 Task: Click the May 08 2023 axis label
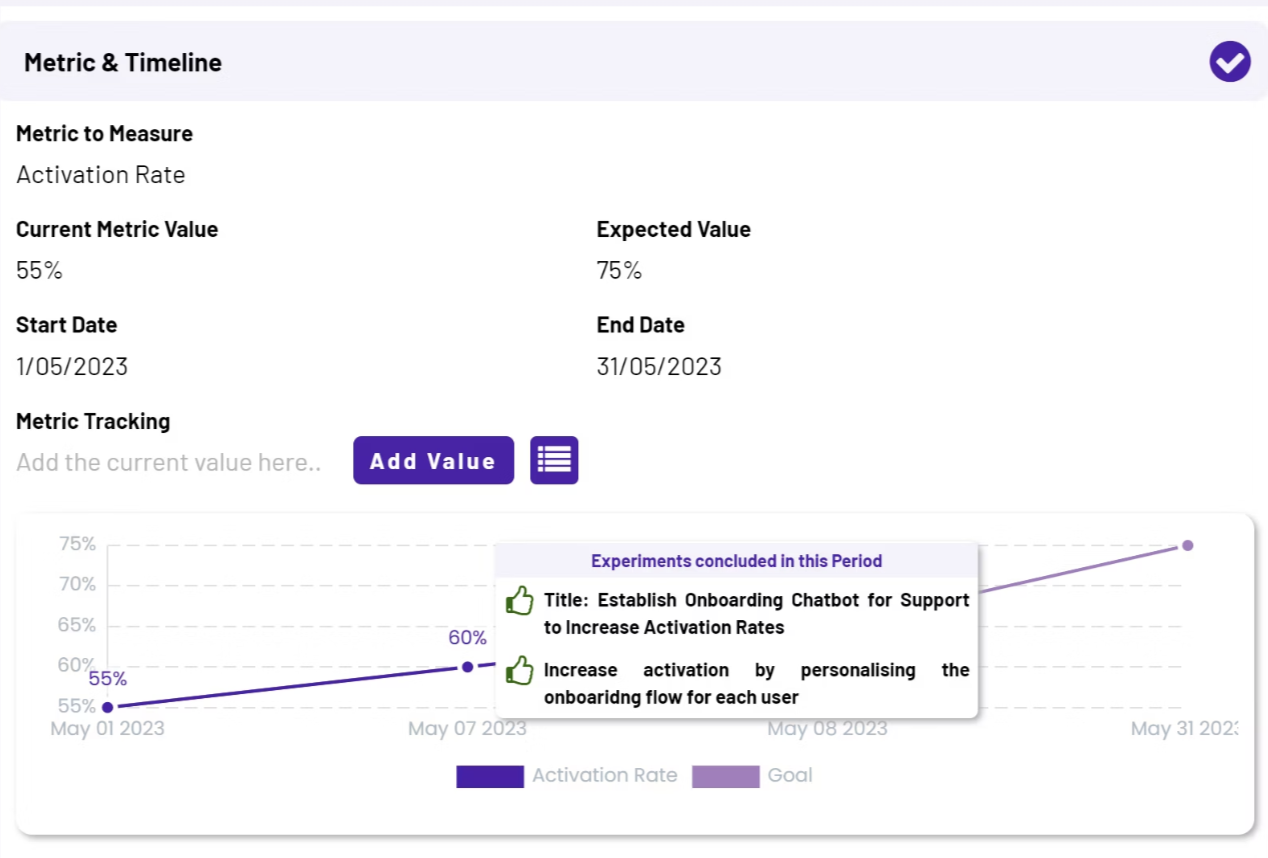tap(827, 728)
